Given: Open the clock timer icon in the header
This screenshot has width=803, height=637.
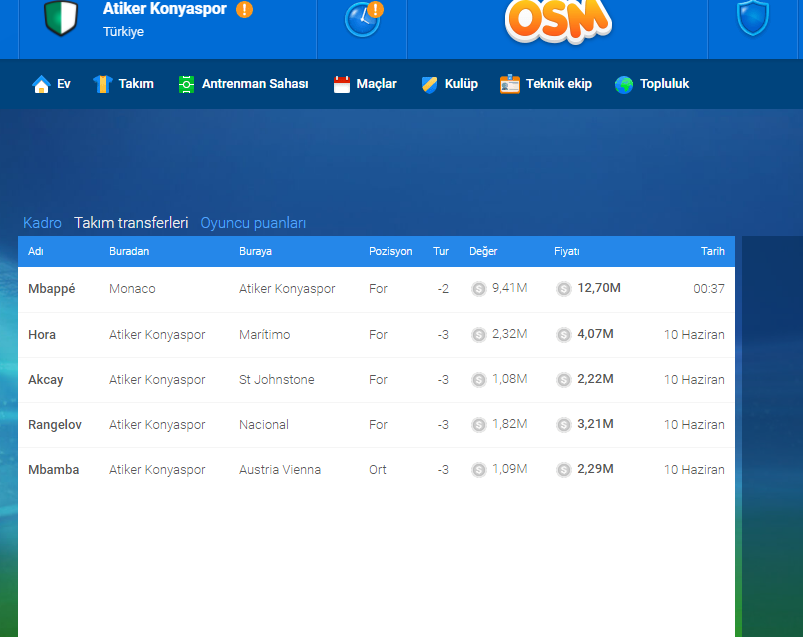Looking at the screenshot, I should (x=363, y=19).
